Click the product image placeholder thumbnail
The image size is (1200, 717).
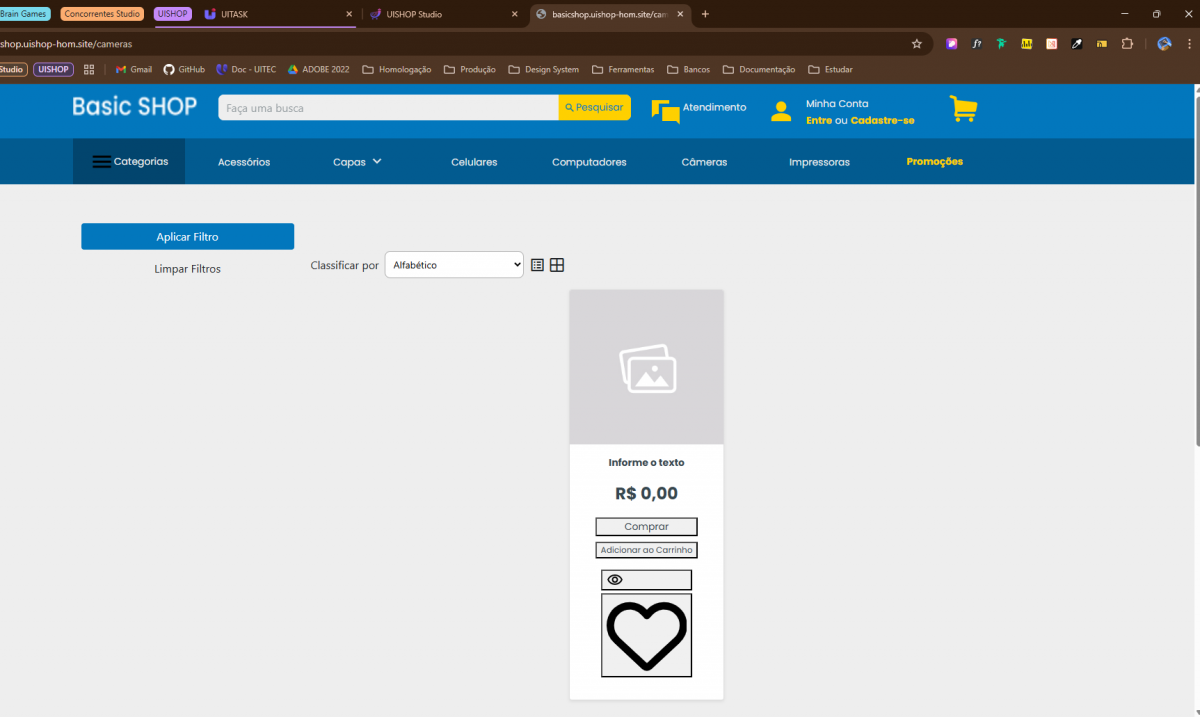click(x=646, y=367)
